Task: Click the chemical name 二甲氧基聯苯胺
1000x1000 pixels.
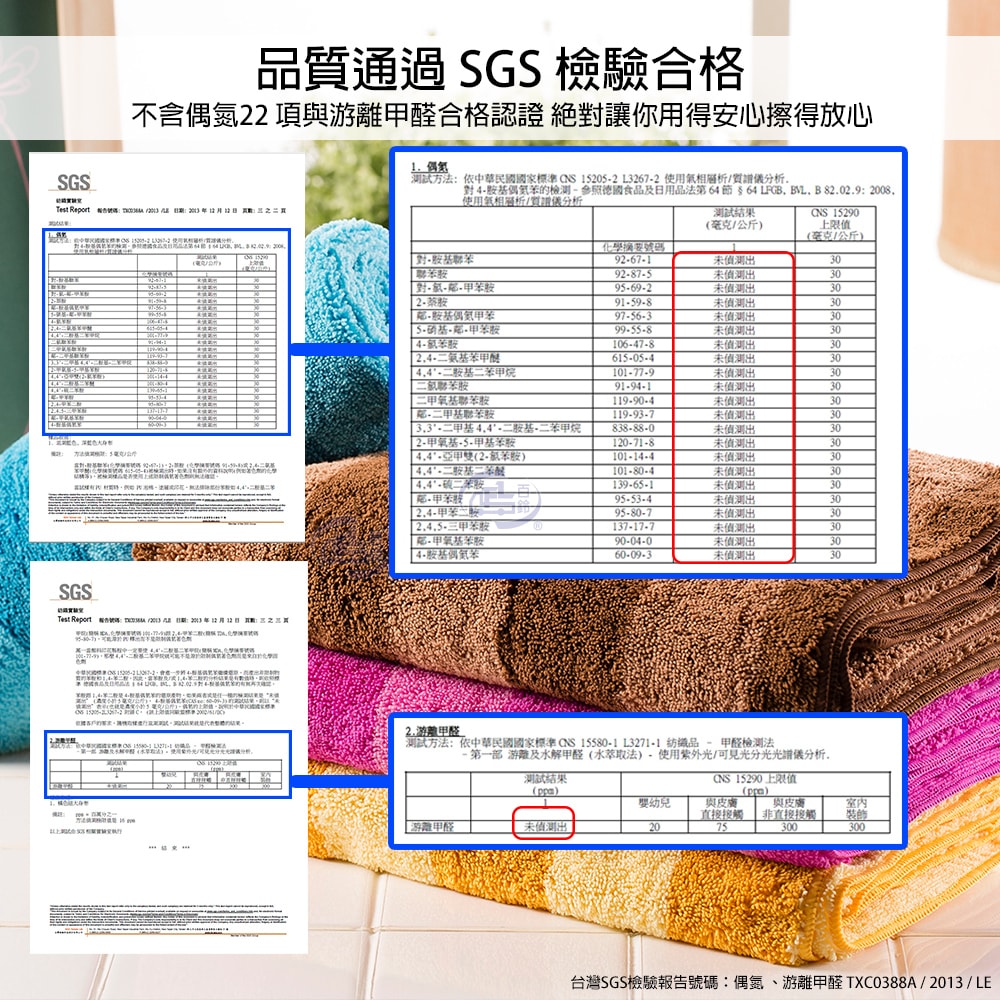Action: click(453, 401)
